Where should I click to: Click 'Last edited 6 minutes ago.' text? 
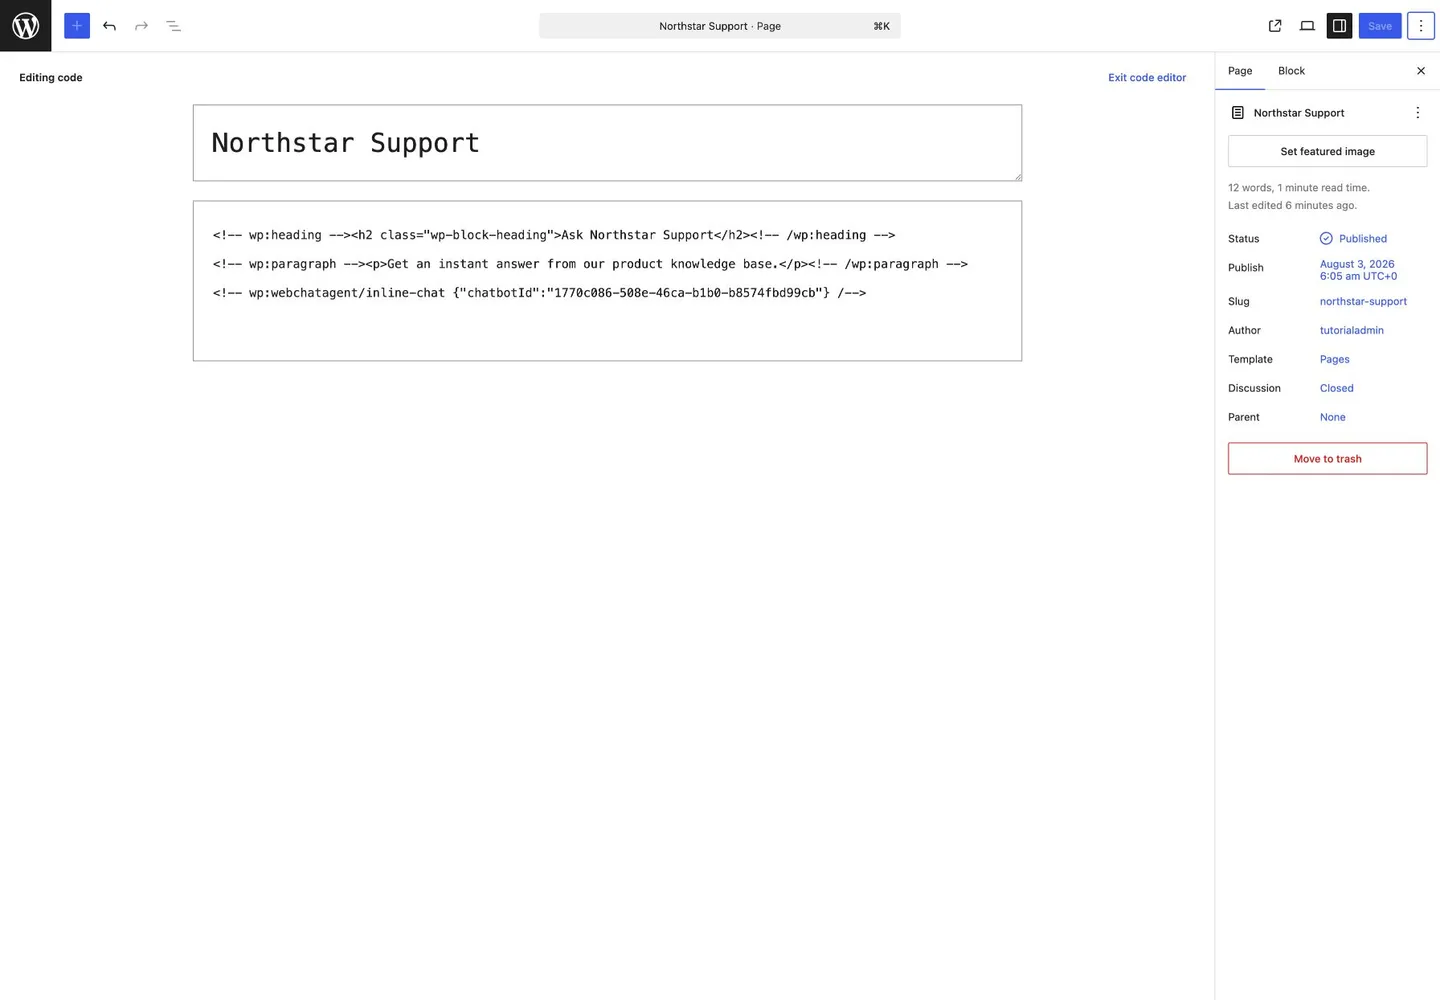(x=1292, y=206)
